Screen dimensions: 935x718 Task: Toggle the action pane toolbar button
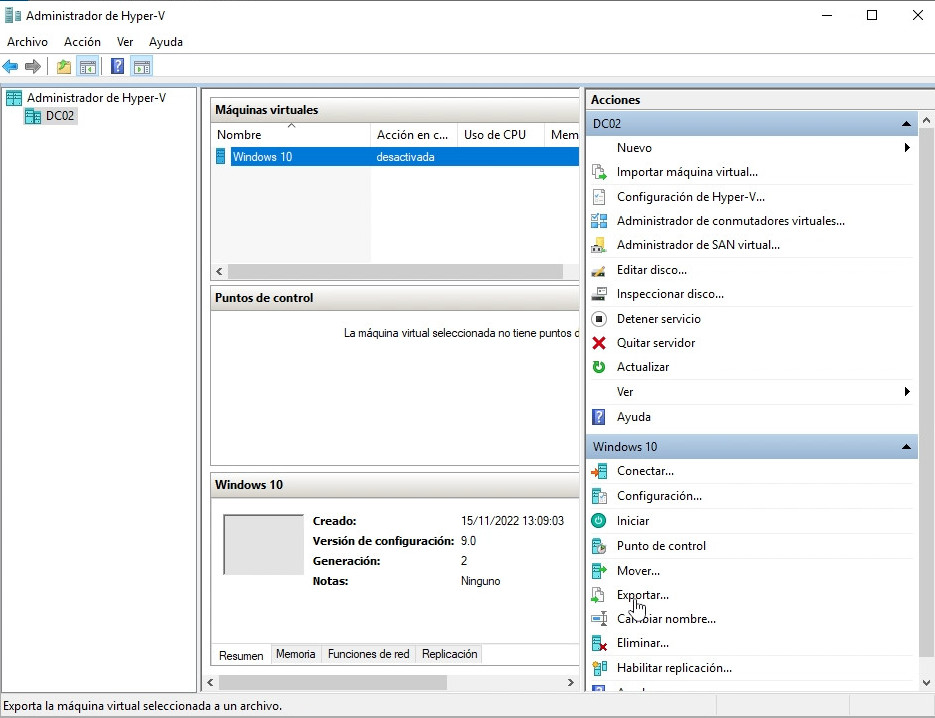point(142,67)
